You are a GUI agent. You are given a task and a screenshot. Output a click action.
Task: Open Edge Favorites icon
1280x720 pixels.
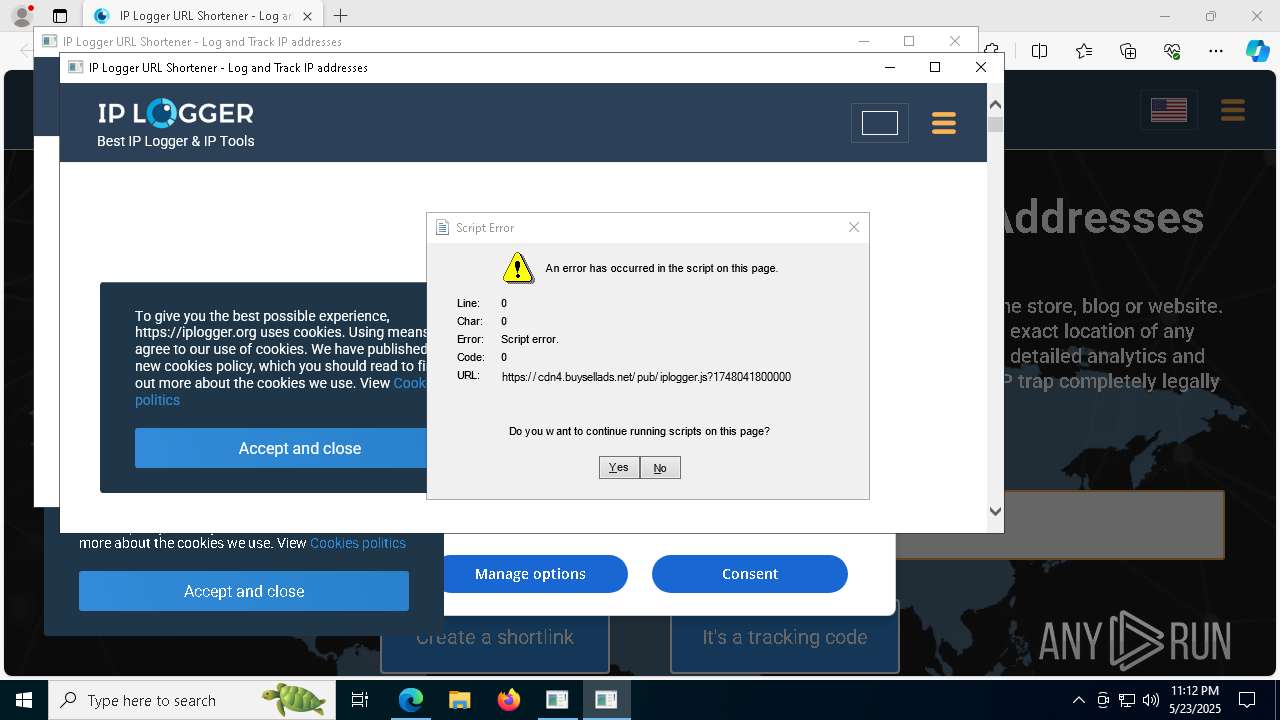point(1084,51)
